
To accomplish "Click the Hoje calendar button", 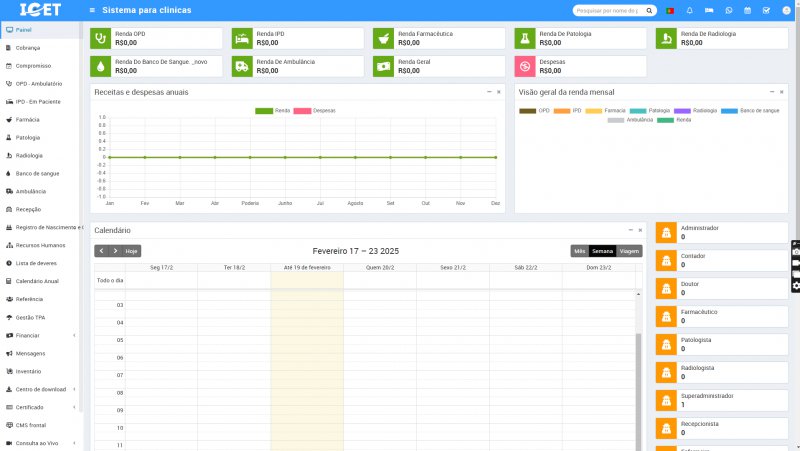I will [x=132, y=251].
